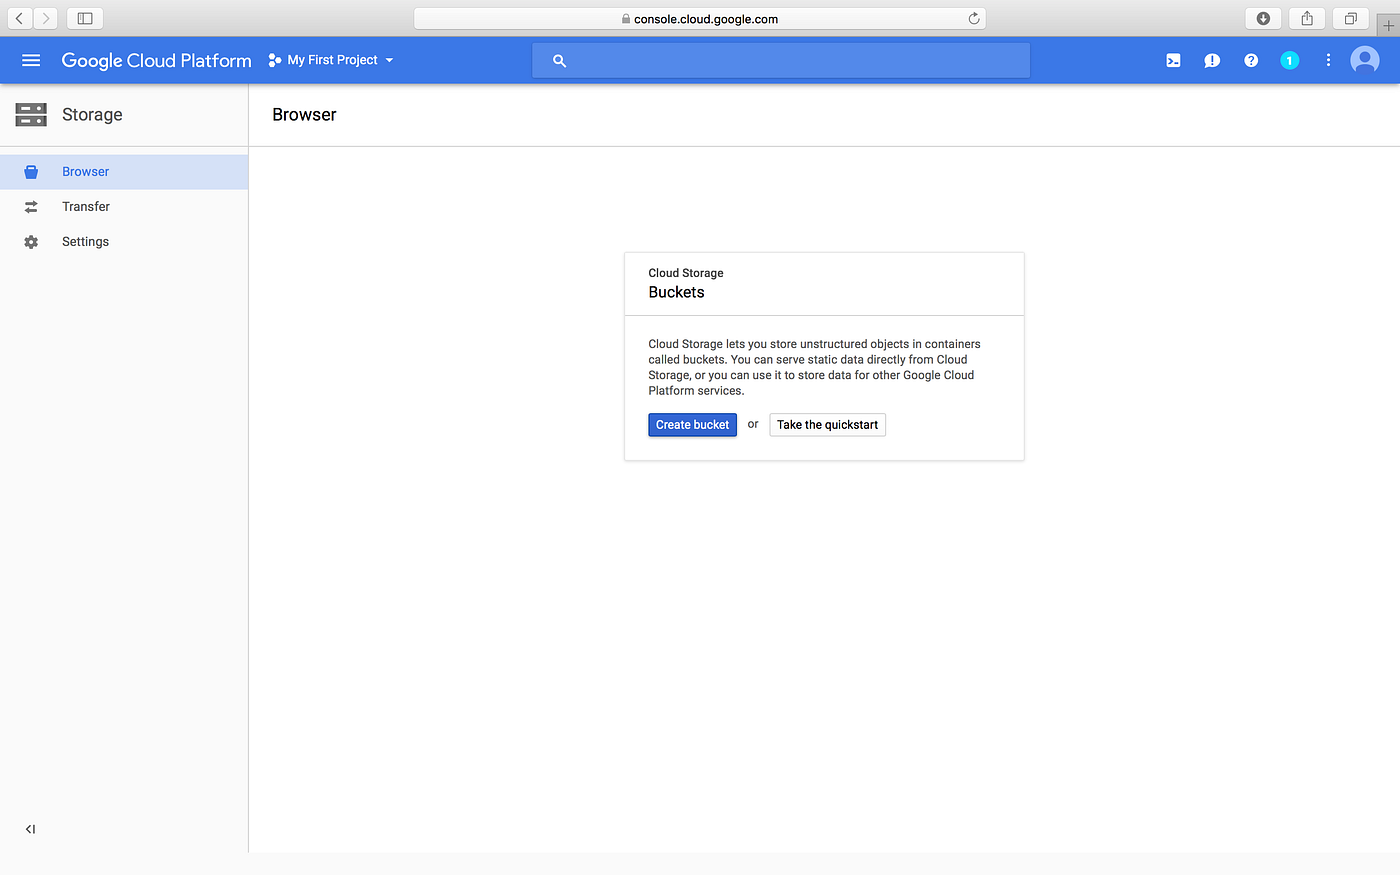
Task: Click the Transfer sidebar icon
Action: [x=30, y=206]
